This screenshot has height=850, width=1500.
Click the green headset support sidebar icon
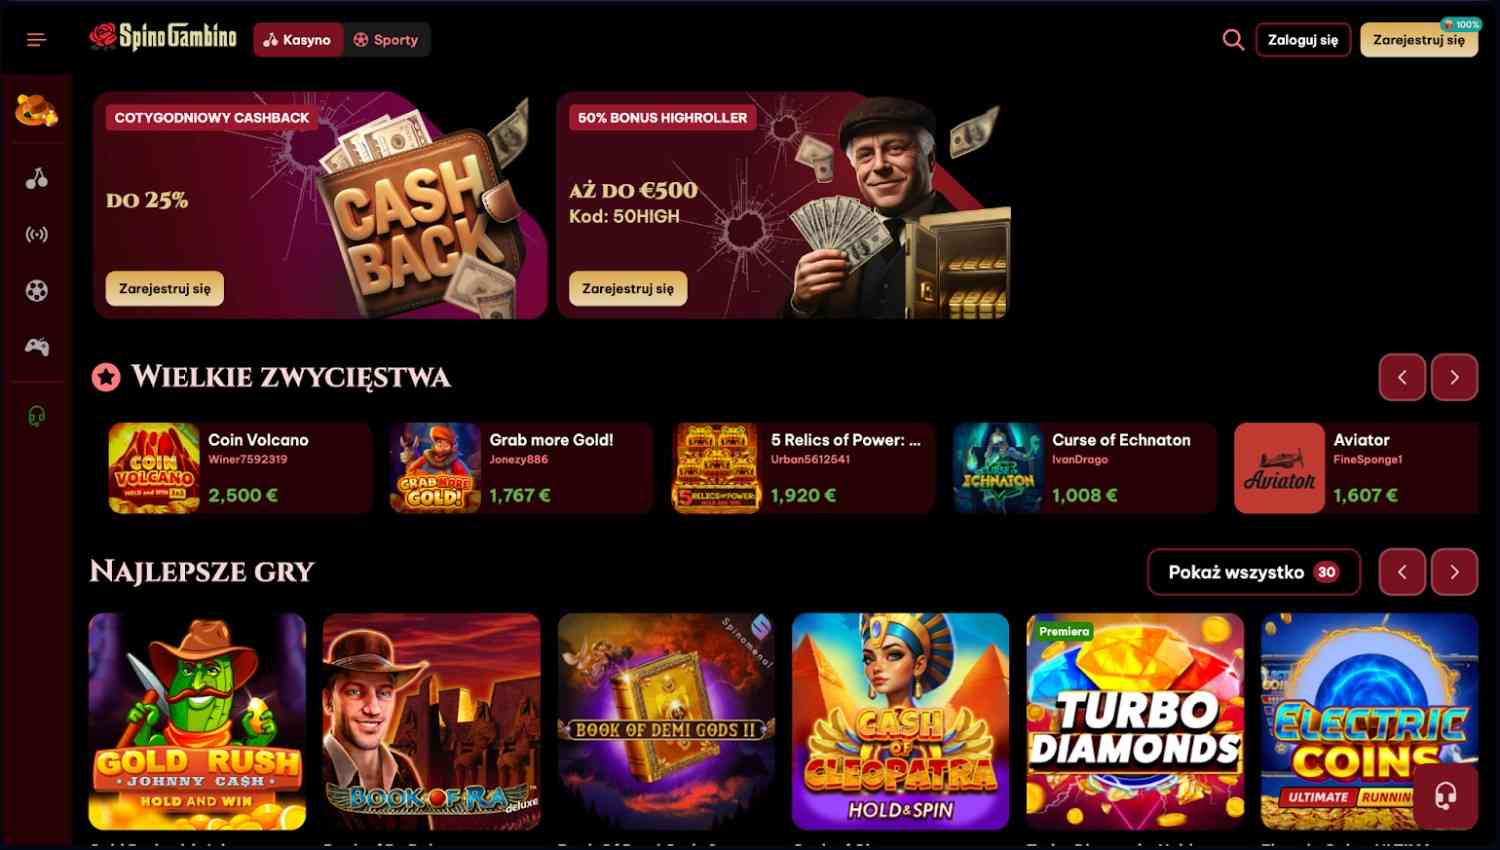click(x=36, y=416)
